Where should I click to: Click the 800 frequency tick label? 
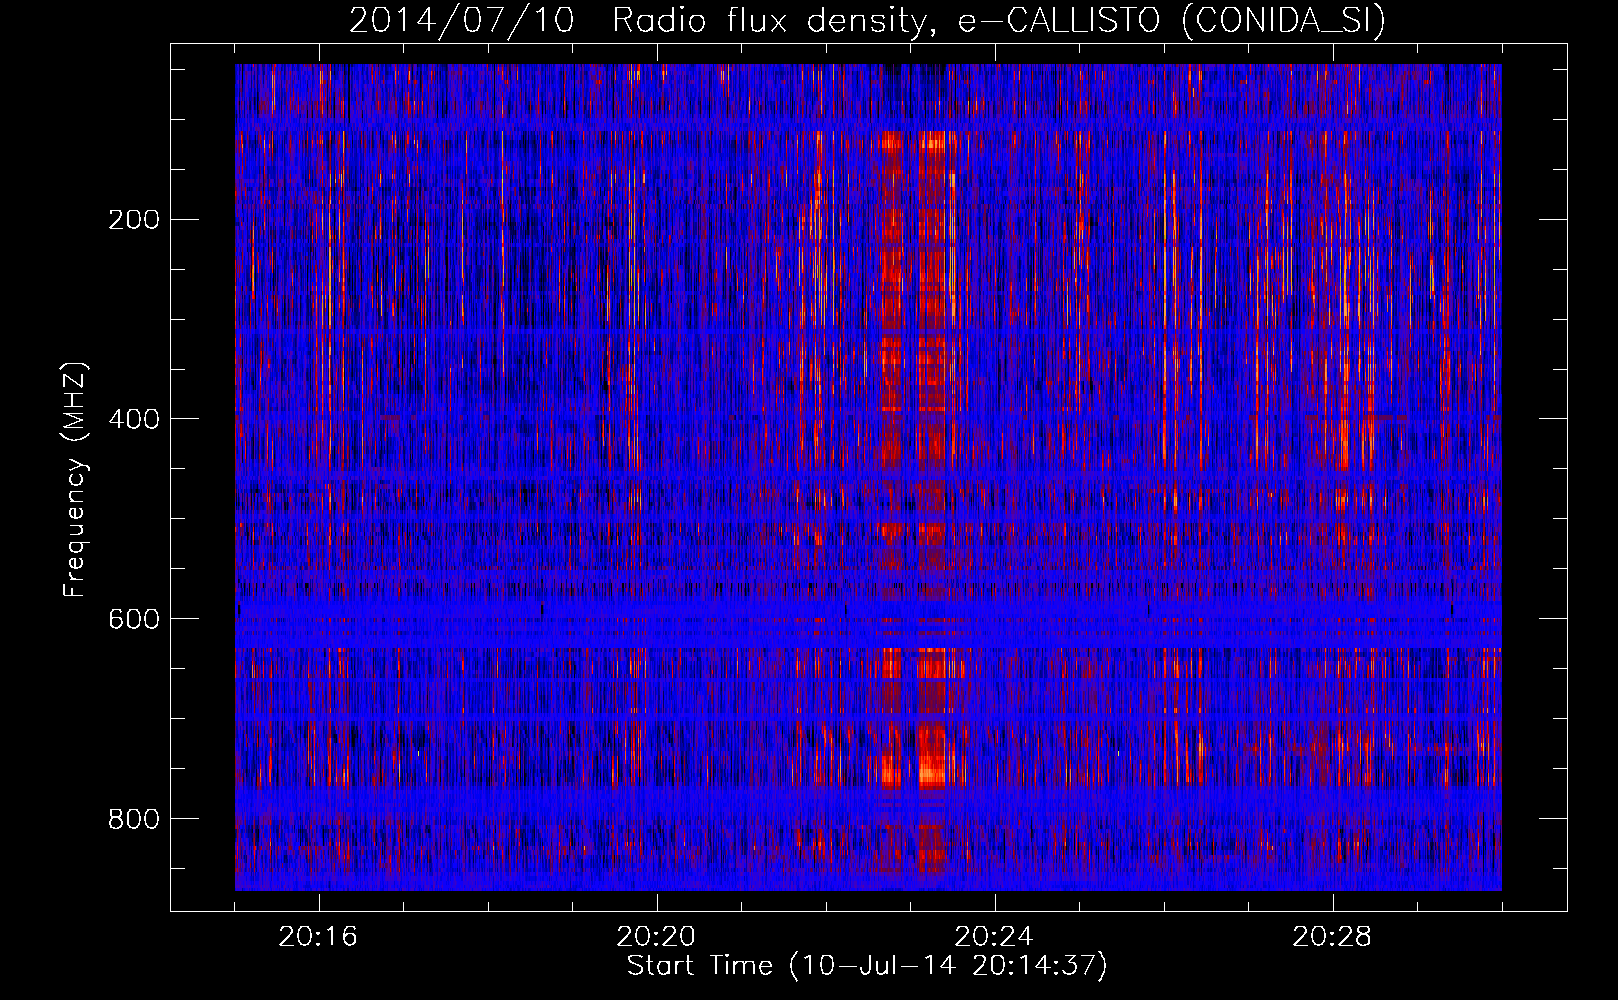pyautogui.click(x=134, y=819)
